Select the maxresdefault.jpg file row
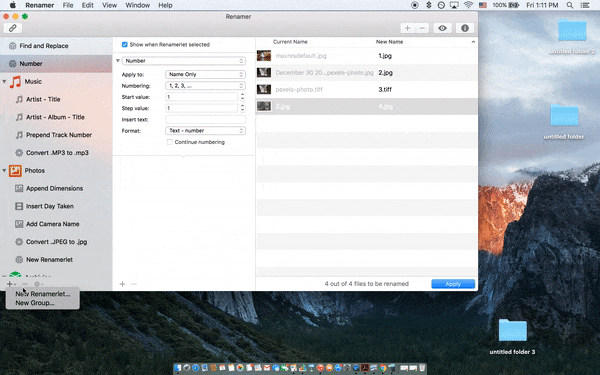The width and height of the screenshot is (600, 375). (x=367, y=56)
